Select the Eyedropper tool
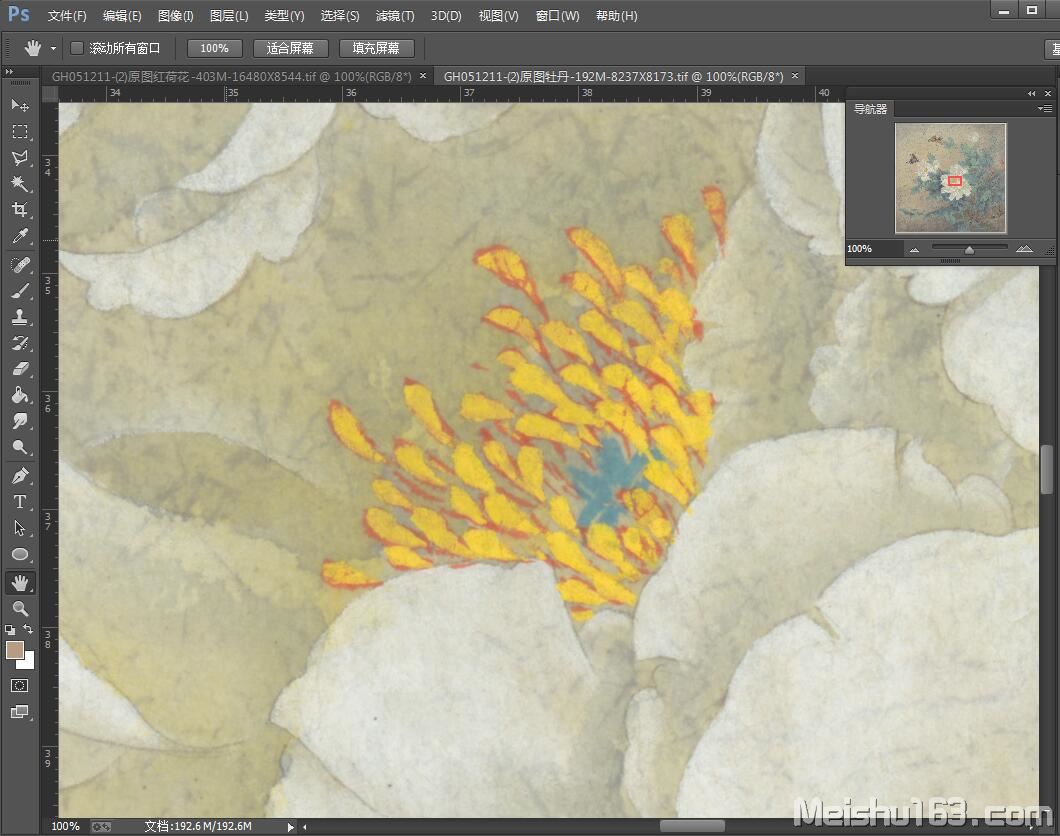 [20, 236]
